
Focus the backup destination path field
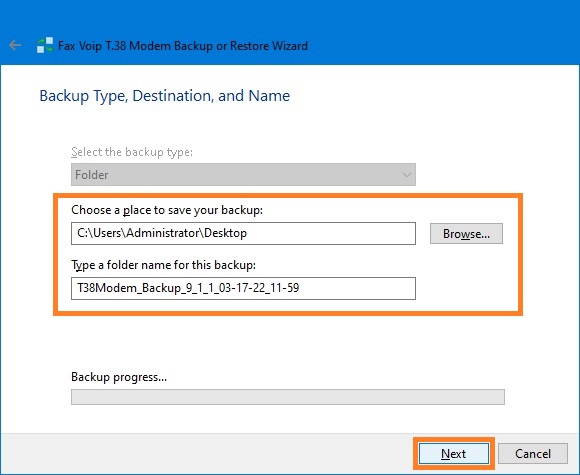click(243, 233)
